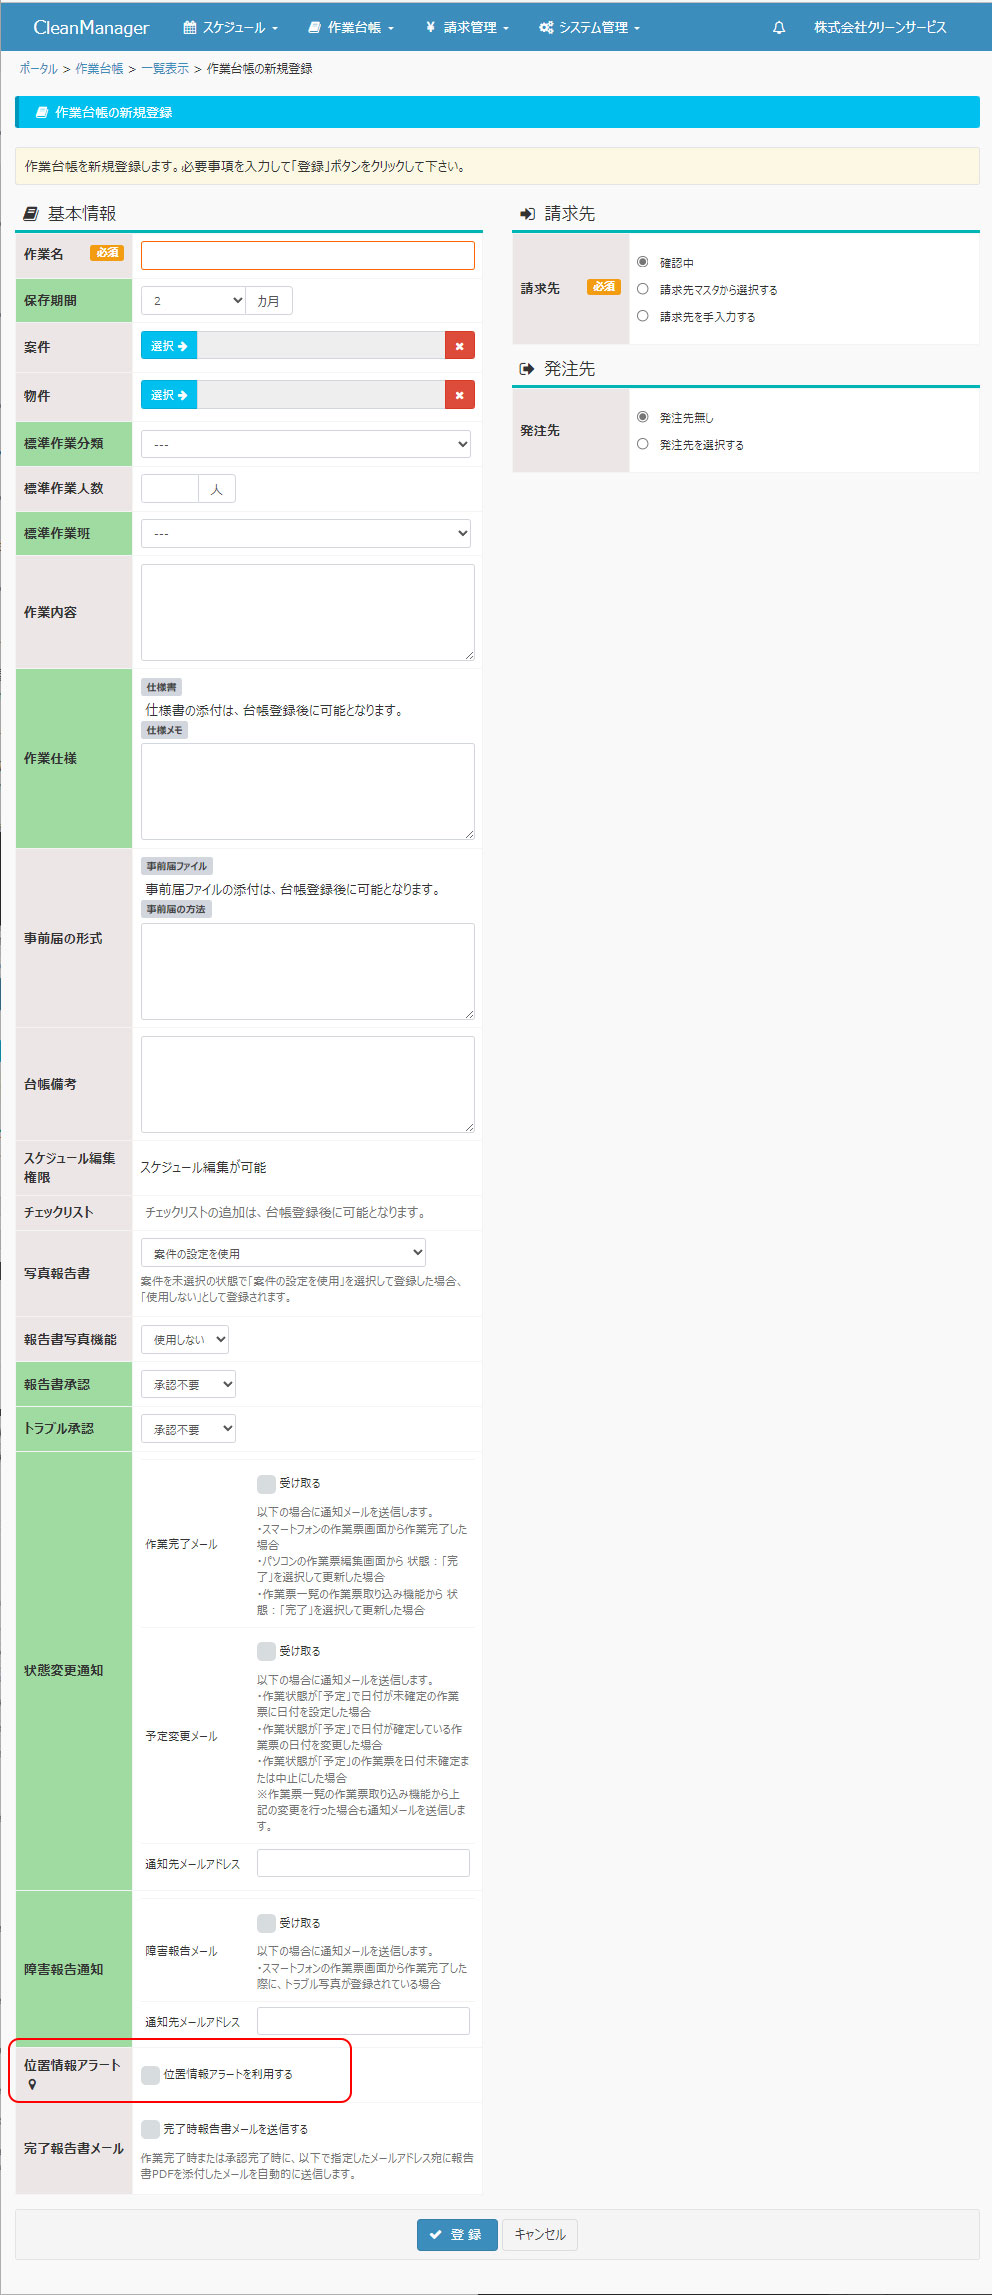The height and width of the screenshot is (2295, 992).
Task: Select 発注先無し radio
Action: [643, 417]
